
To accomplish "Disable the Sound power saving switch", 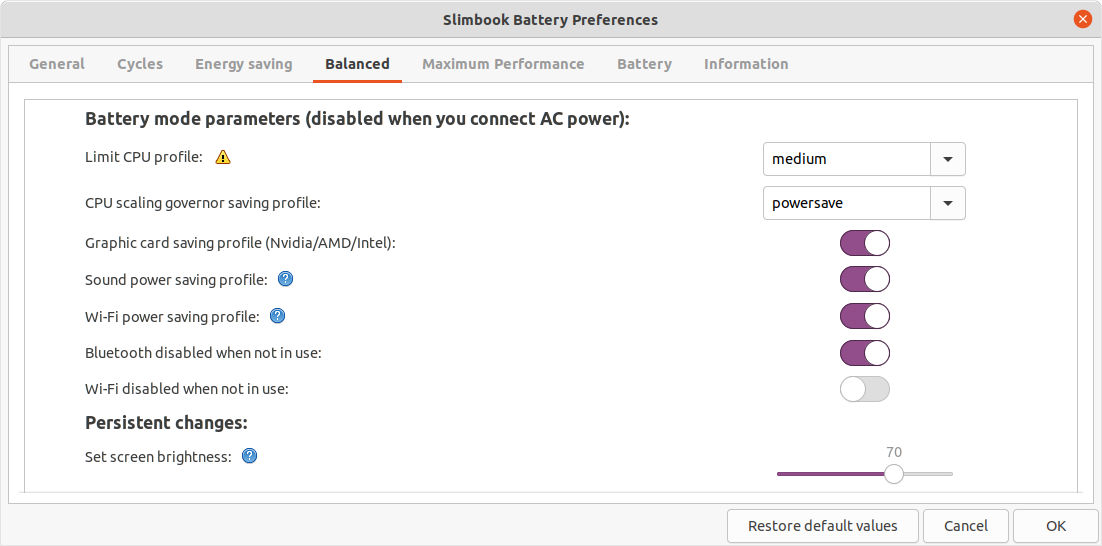I will tap(864, 279).
